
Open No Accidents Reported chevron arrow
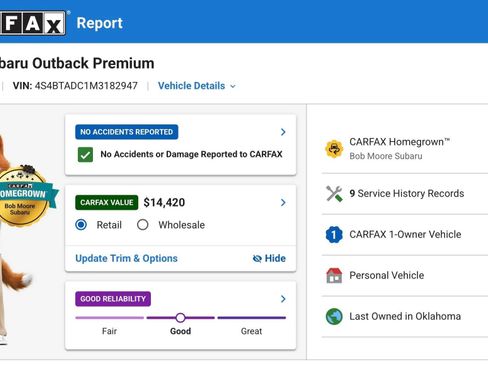tap(283, 132)
